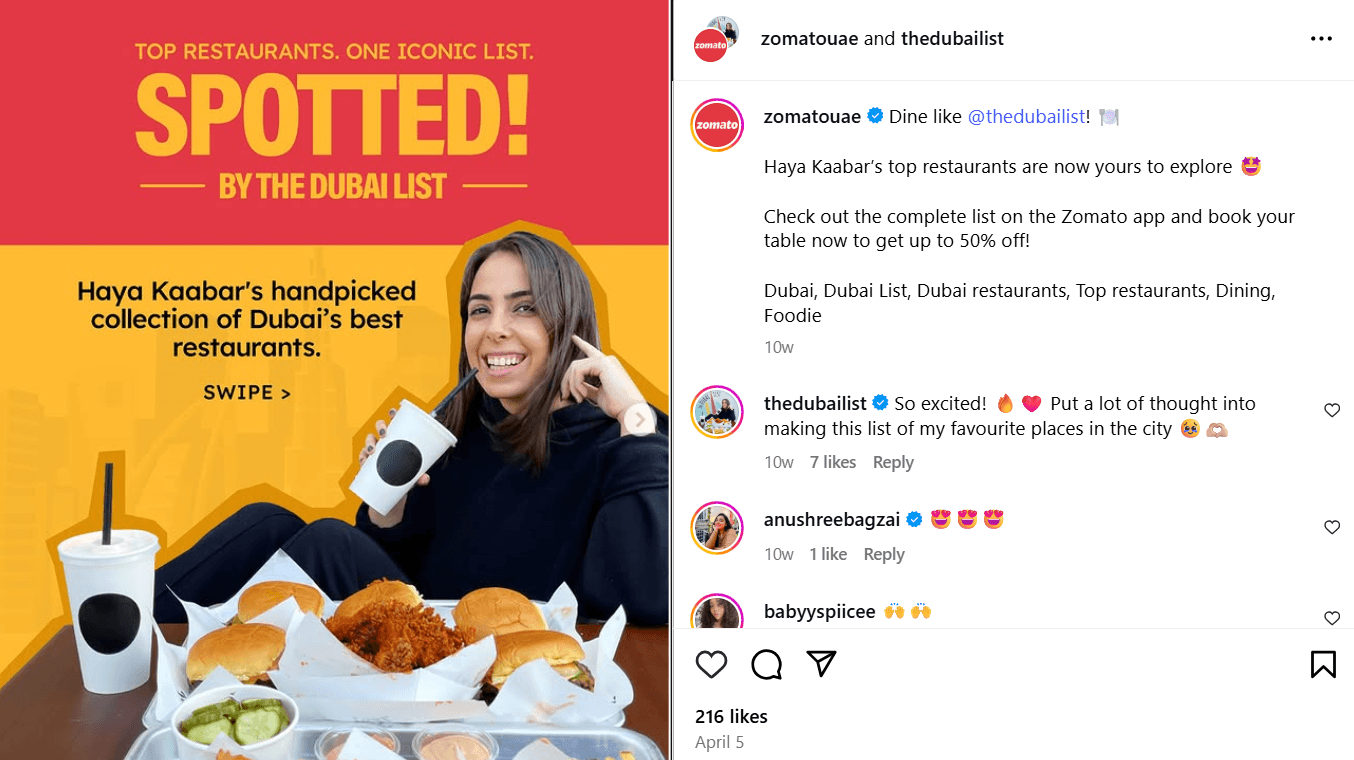
Task: Open the three-dot more options menu
Action: point(1321,39)
